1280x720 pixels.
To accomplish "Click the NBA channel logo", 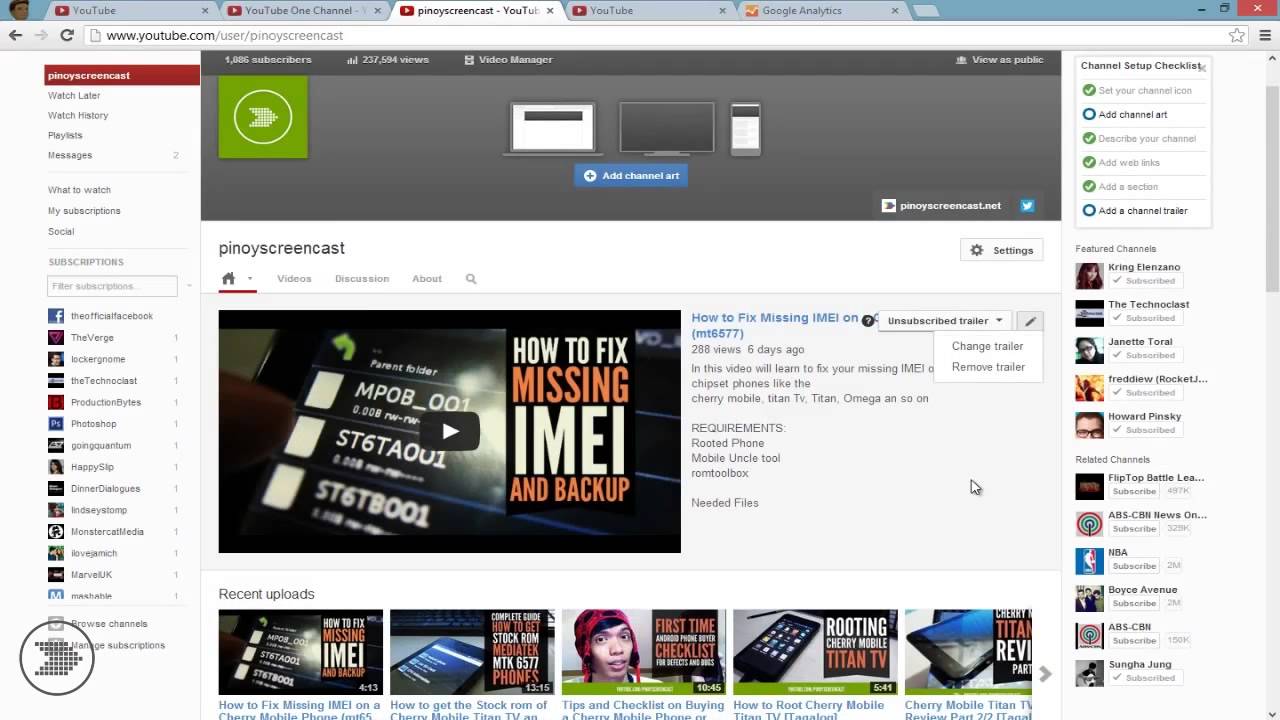I will pyautogui.click(x=1089, y=561).
